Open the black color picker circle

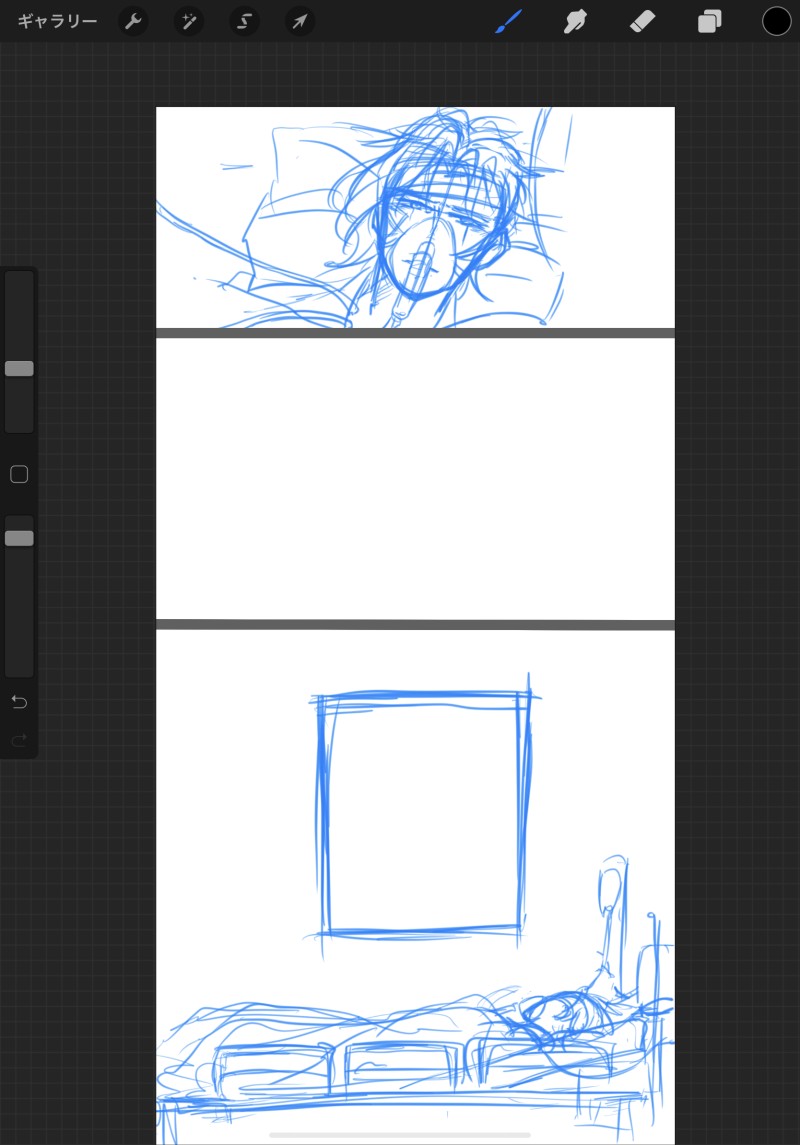click(777, 21)
